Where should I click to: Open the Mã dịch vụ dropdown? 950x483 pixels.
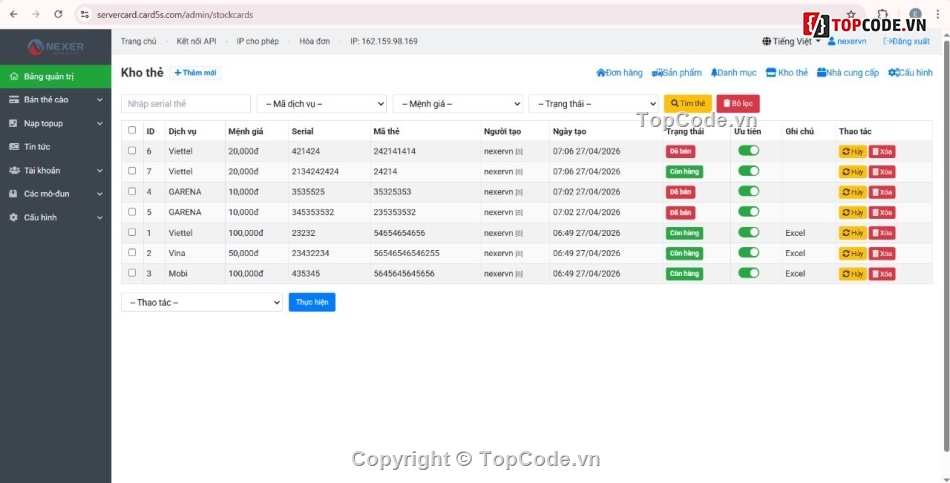[322, 104]
